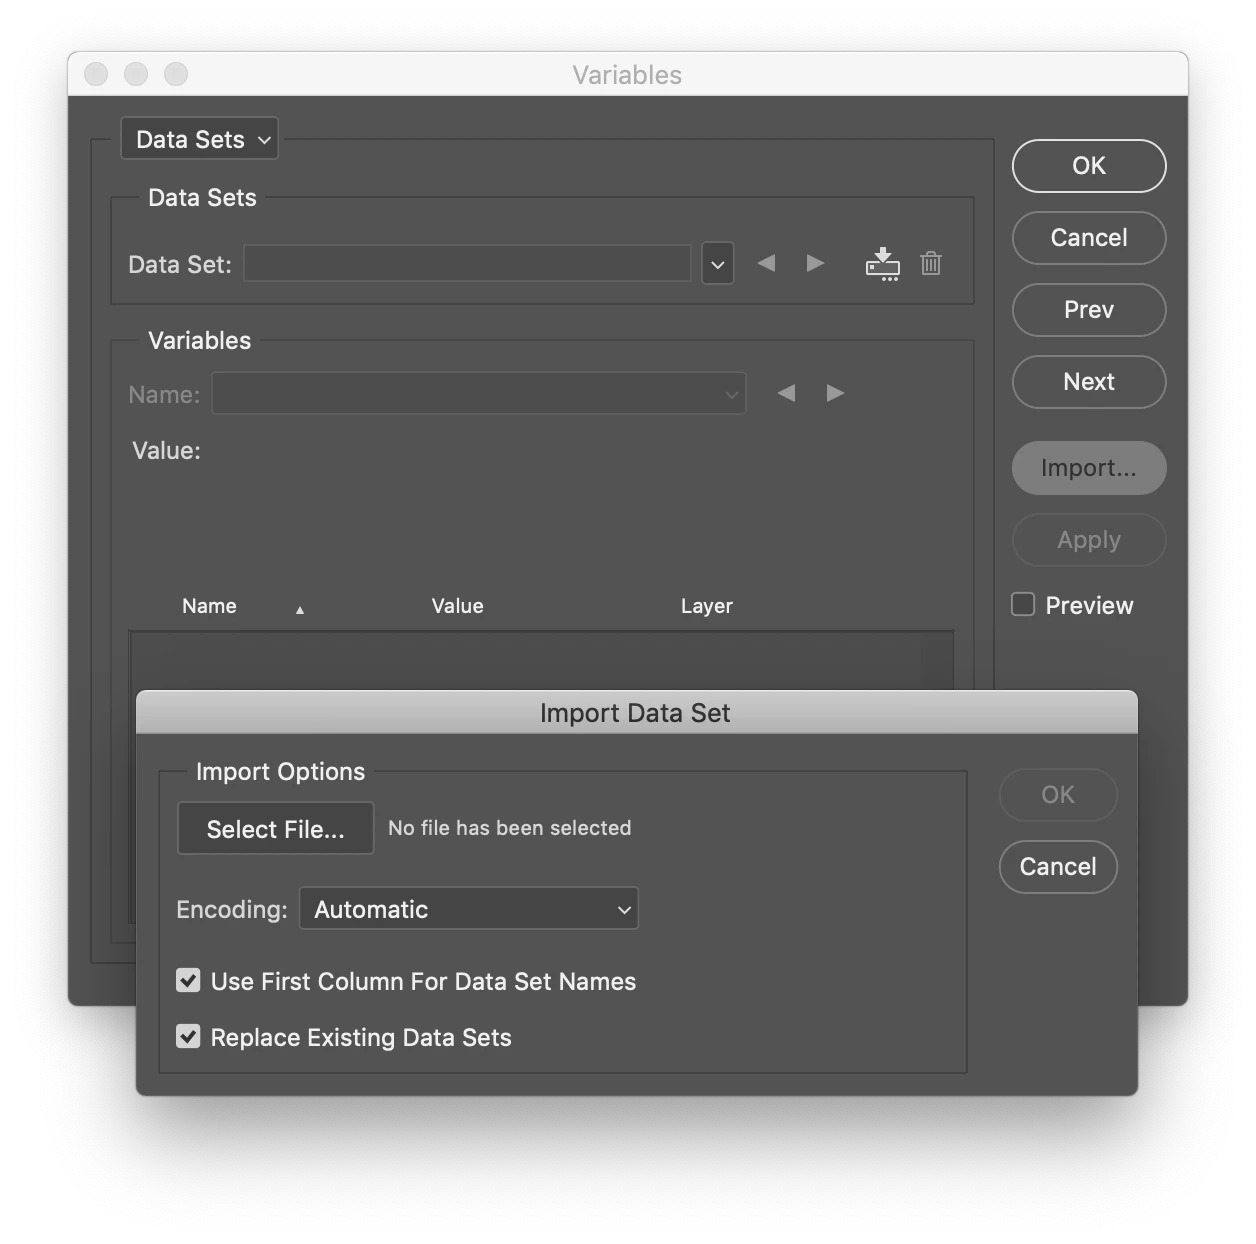Open the Encoding dropdown set to Automatic

coord(469,909)
